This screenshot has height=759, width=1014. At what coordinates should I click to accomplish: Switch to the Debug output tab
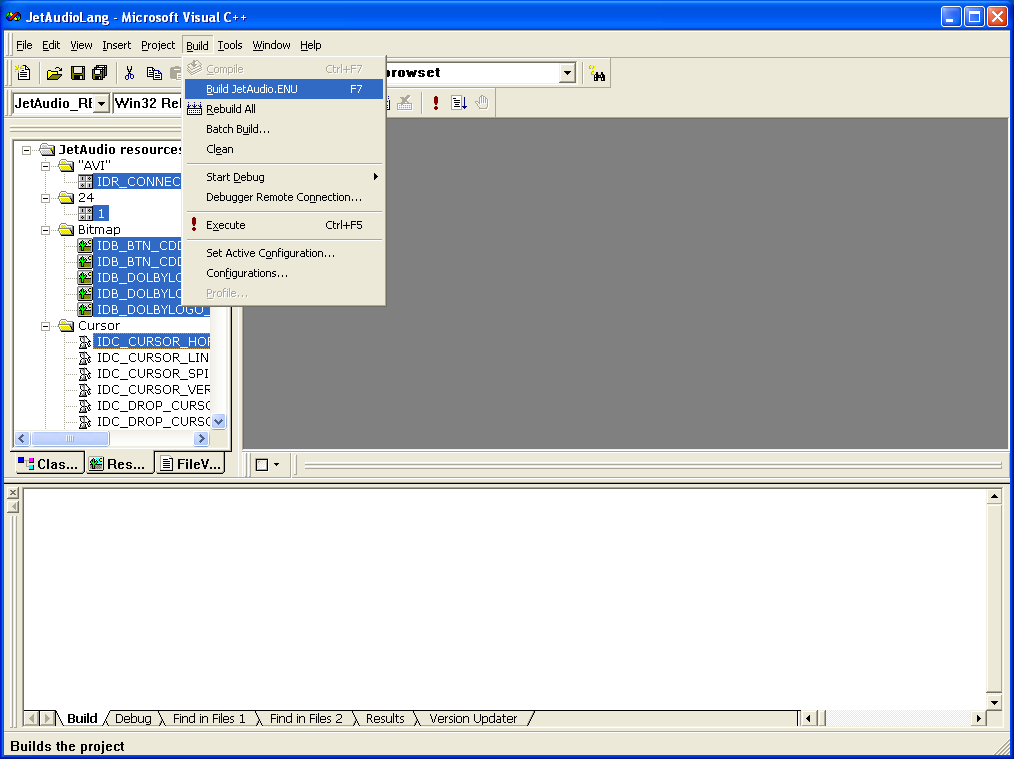[x=133, y=718]
